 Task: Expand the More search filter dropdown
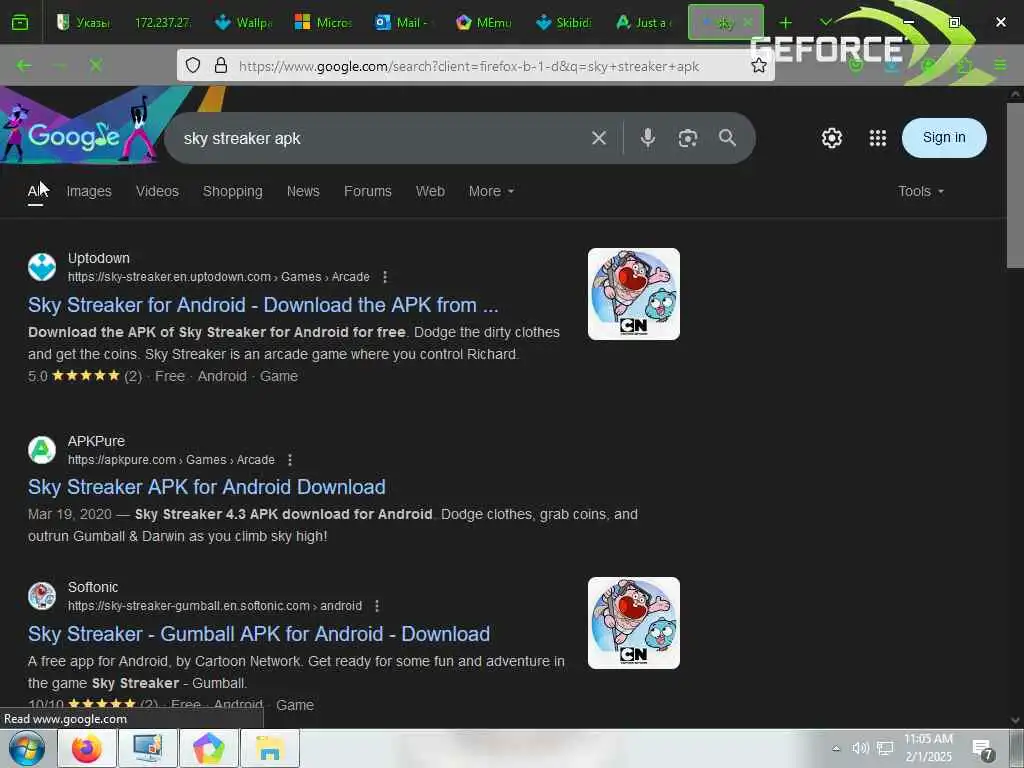(491, 191)
